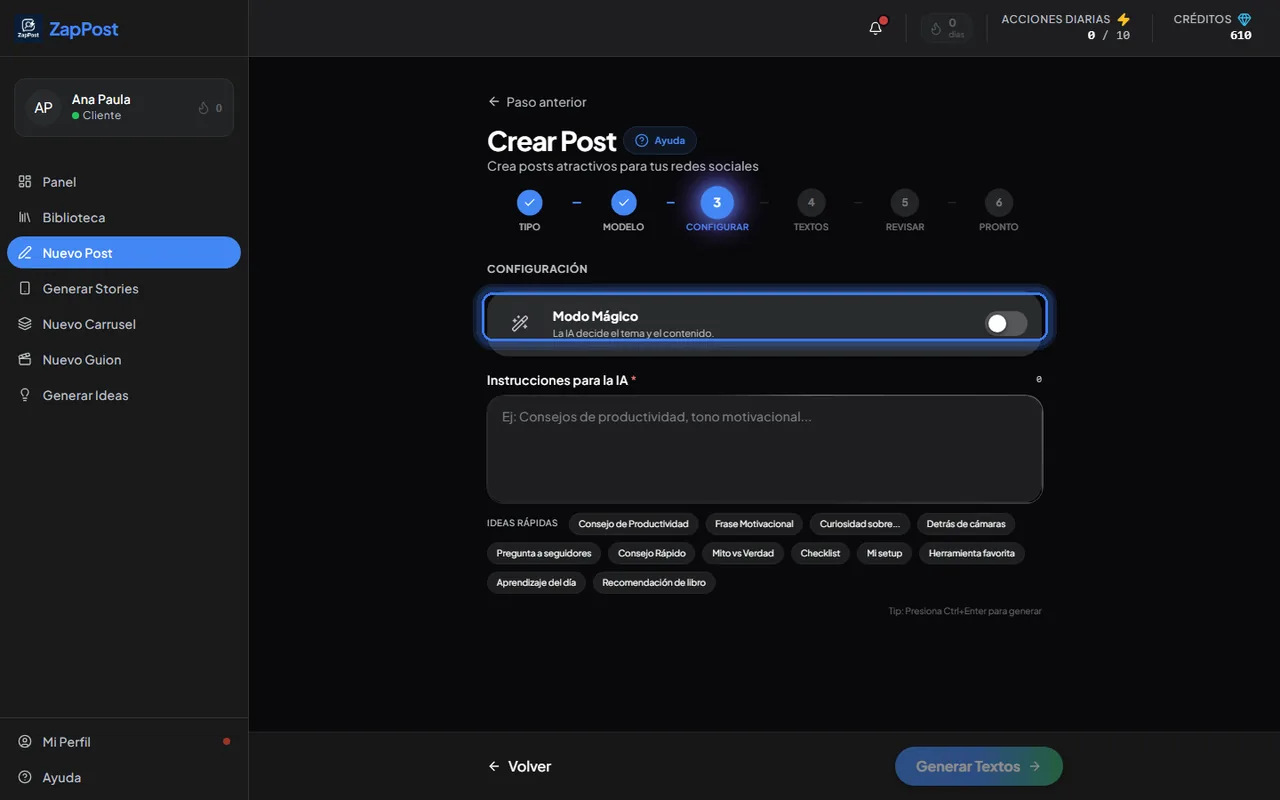Choose the Detrás de cámaras chip
Image resolution: width=1280 pixels, height=800 pixels.
tap(966, 524)
